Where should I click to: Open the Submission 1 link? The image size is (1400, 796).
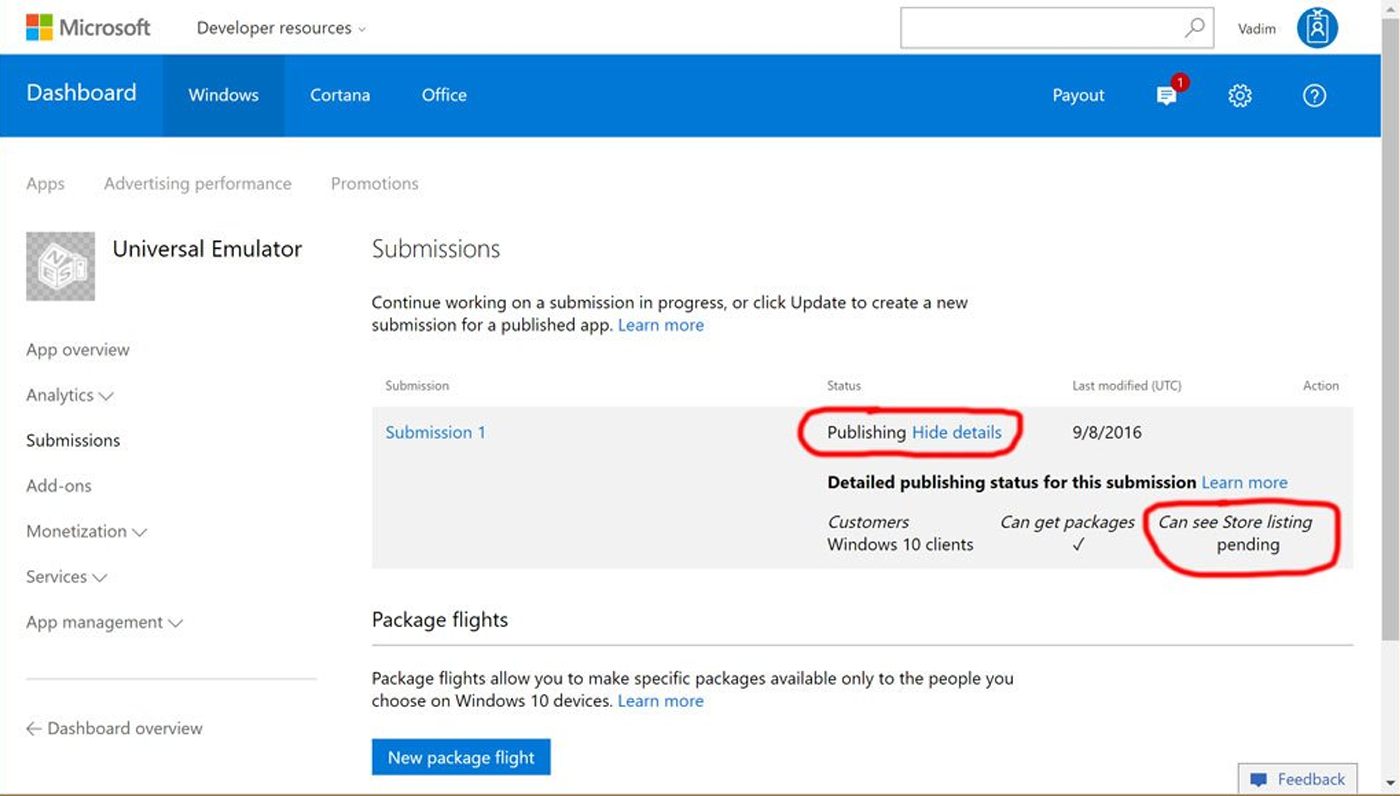click(x=436, y=432)
